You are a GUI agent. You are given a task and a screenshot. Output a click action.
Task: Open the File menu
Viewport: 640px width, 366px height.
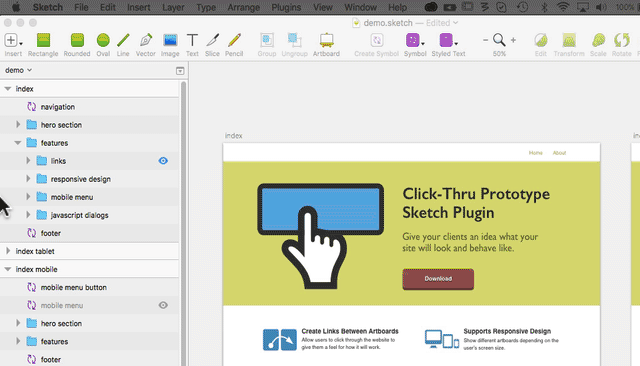click(81, 7)
